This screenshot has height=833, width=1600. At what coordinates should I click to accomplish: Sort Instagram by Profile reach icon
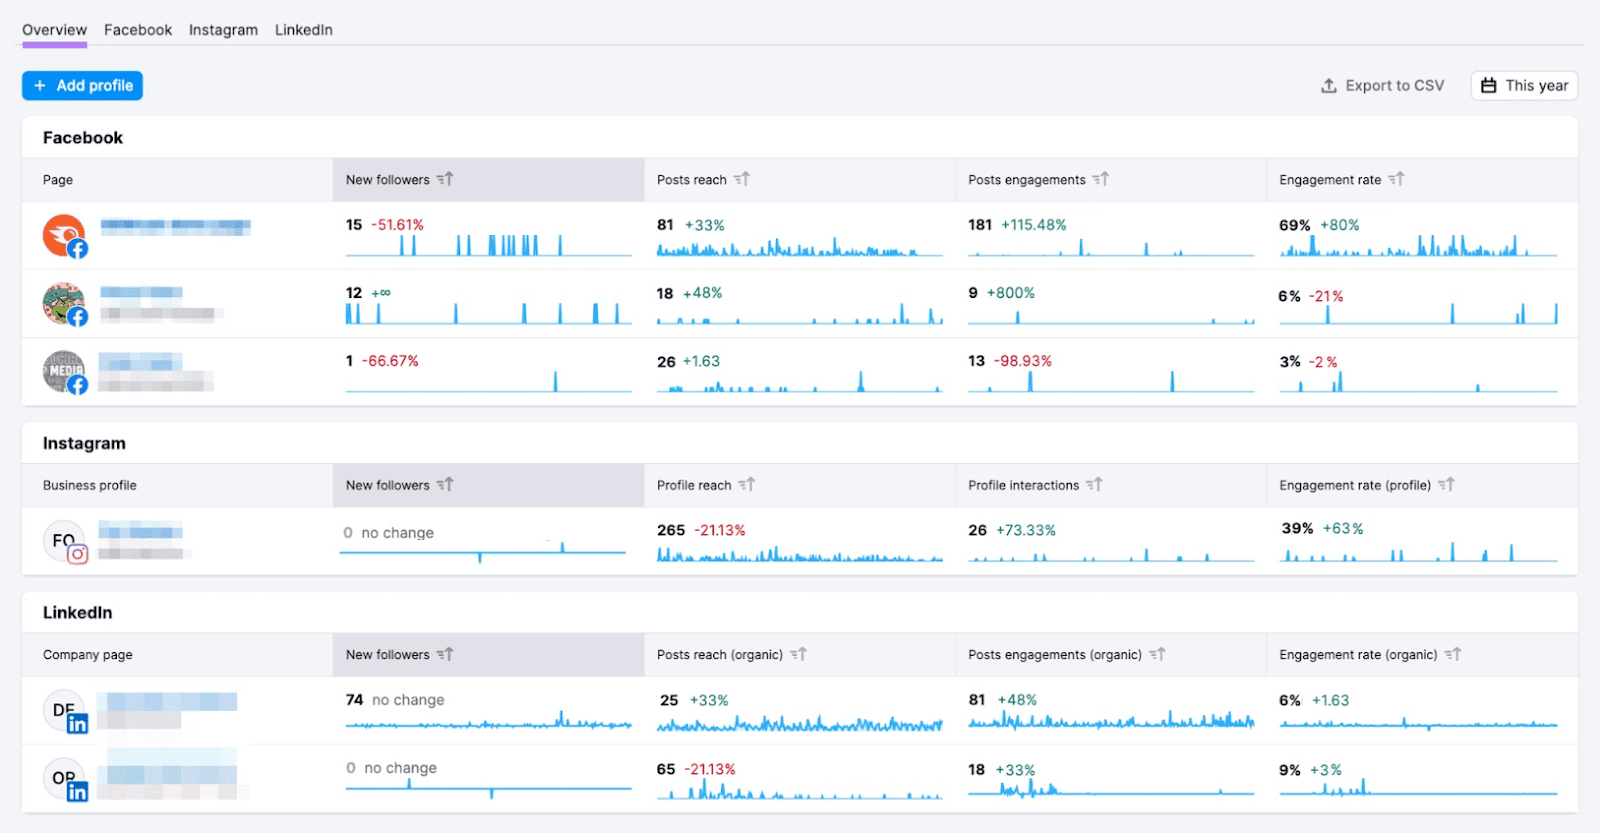click(x=746, y=485)
